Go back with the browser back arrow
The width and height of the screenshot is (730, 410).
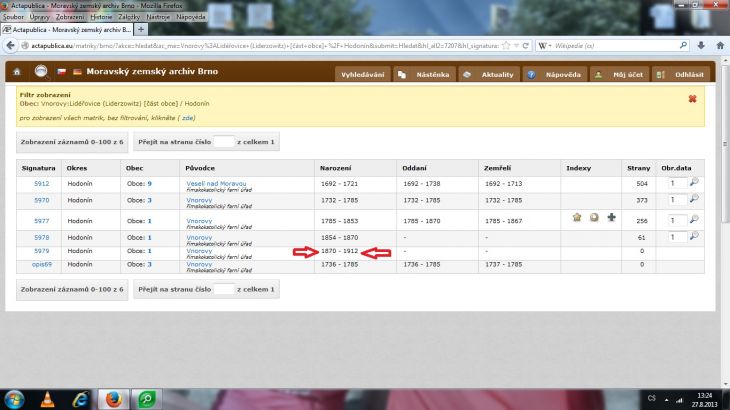(10, 46)
